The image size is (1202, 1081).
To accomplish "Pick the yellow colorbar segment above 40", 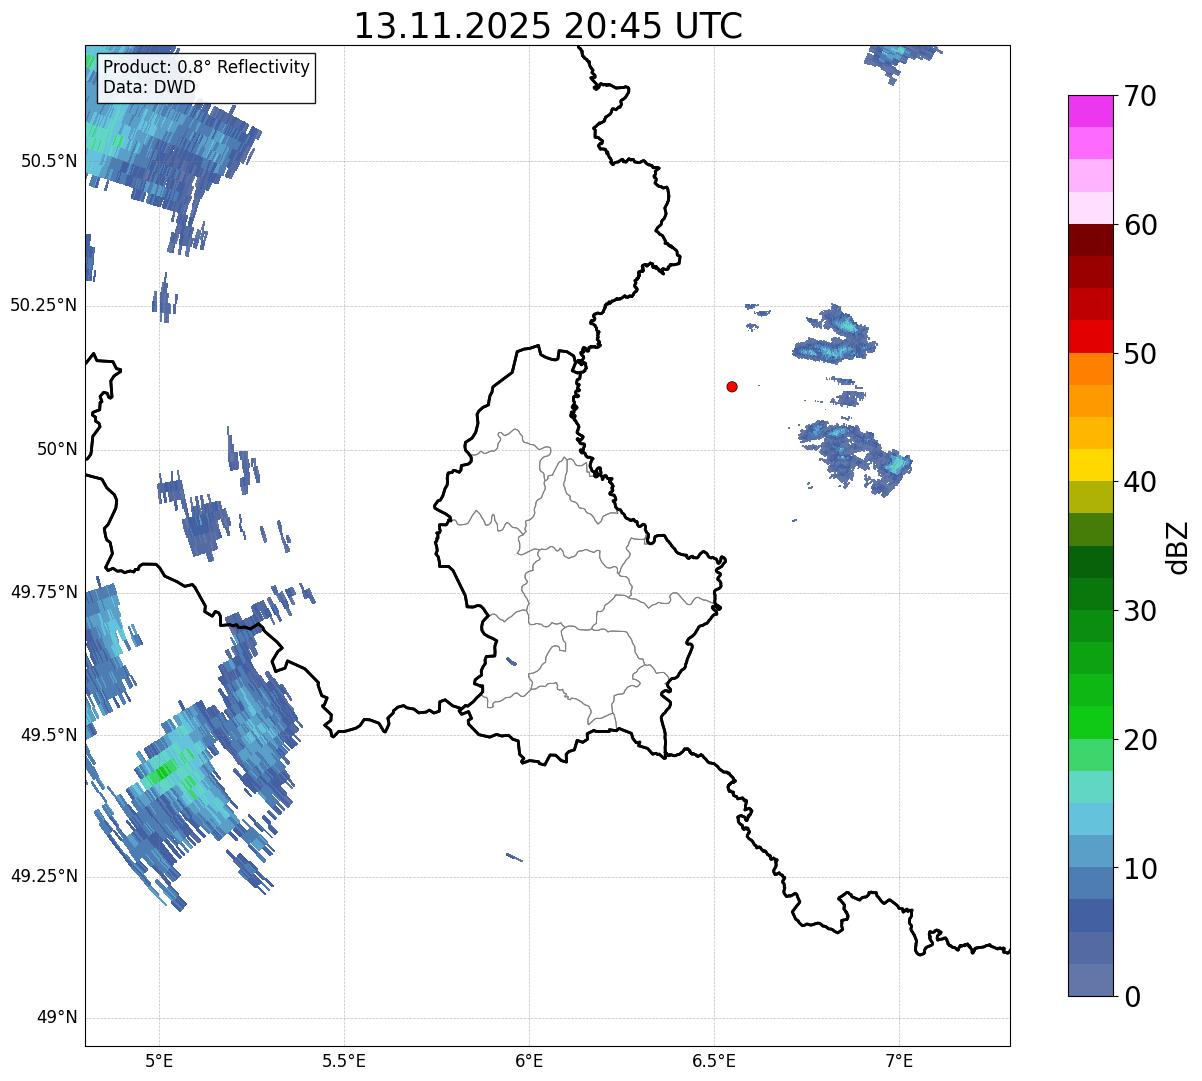I will click(x=1090, y=465).
